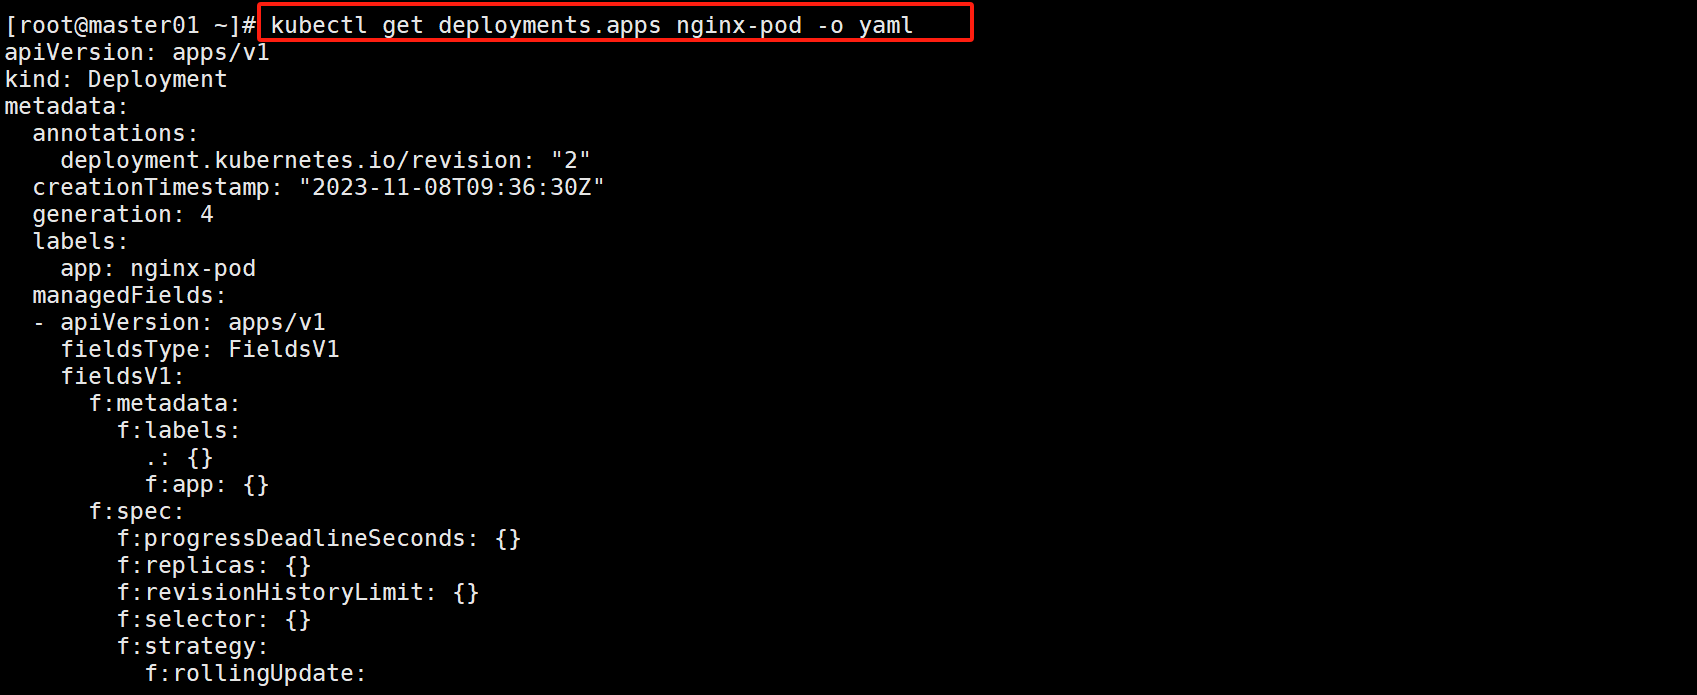Click the f:app: {} entry
Image resolution: width=1697 pixels, height=695 pixels.
point(207,484)
